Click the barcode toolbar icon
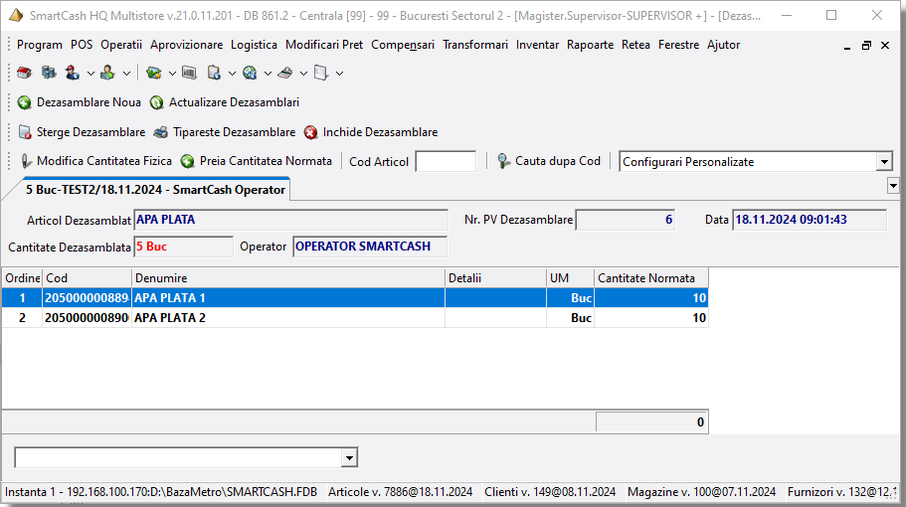 point(189,73)
